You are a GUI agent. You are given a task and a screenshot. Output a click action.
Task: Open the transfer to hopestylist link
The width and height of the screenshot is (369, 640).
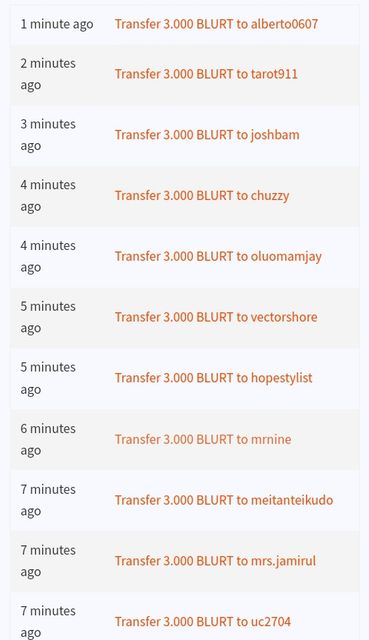213,378
